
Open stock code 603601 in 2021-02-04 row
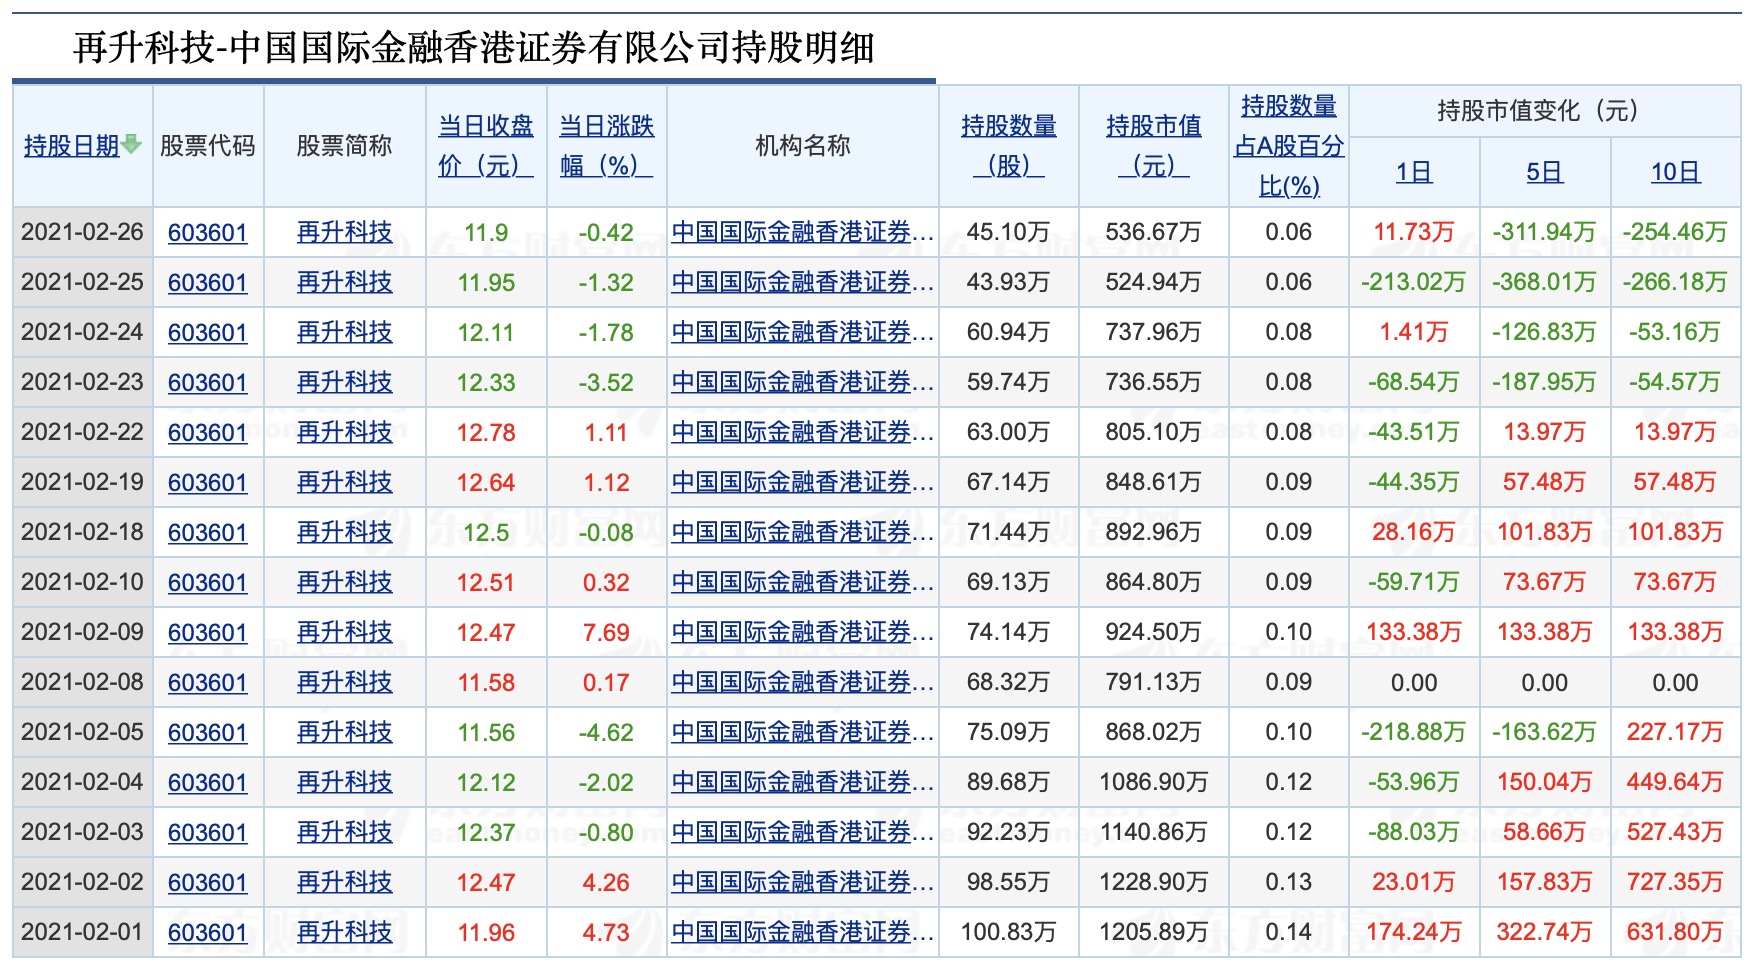click(x=207, y=783)
